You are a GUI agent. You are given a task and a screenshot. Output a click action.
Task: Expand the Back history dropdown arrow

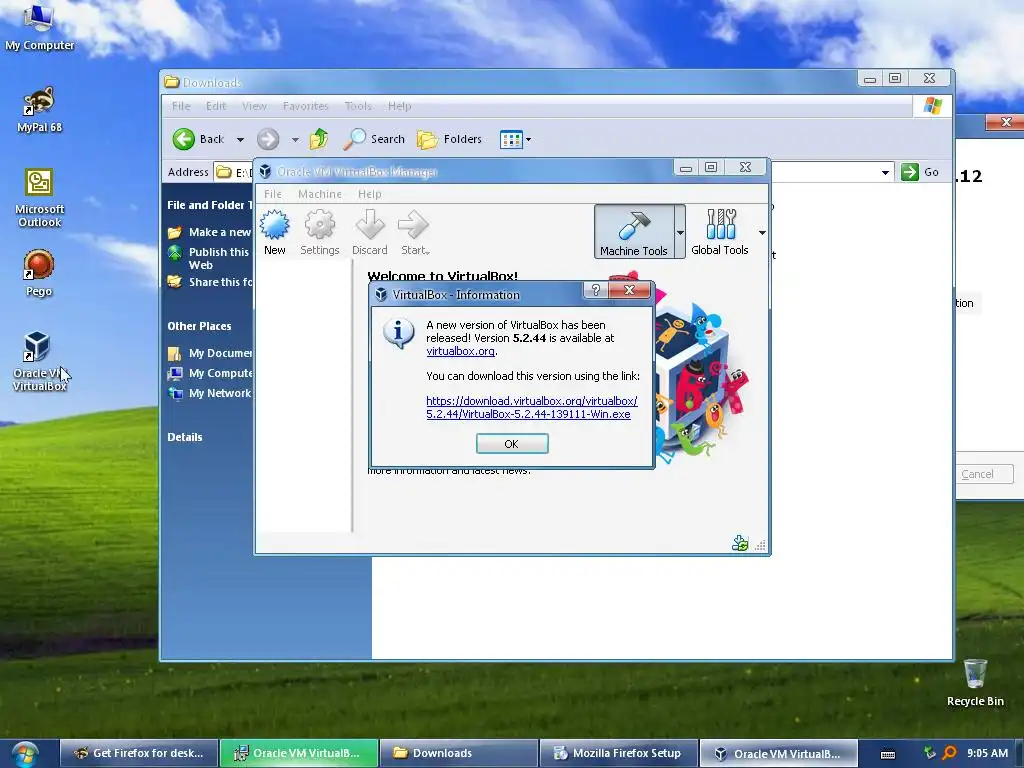240,139
